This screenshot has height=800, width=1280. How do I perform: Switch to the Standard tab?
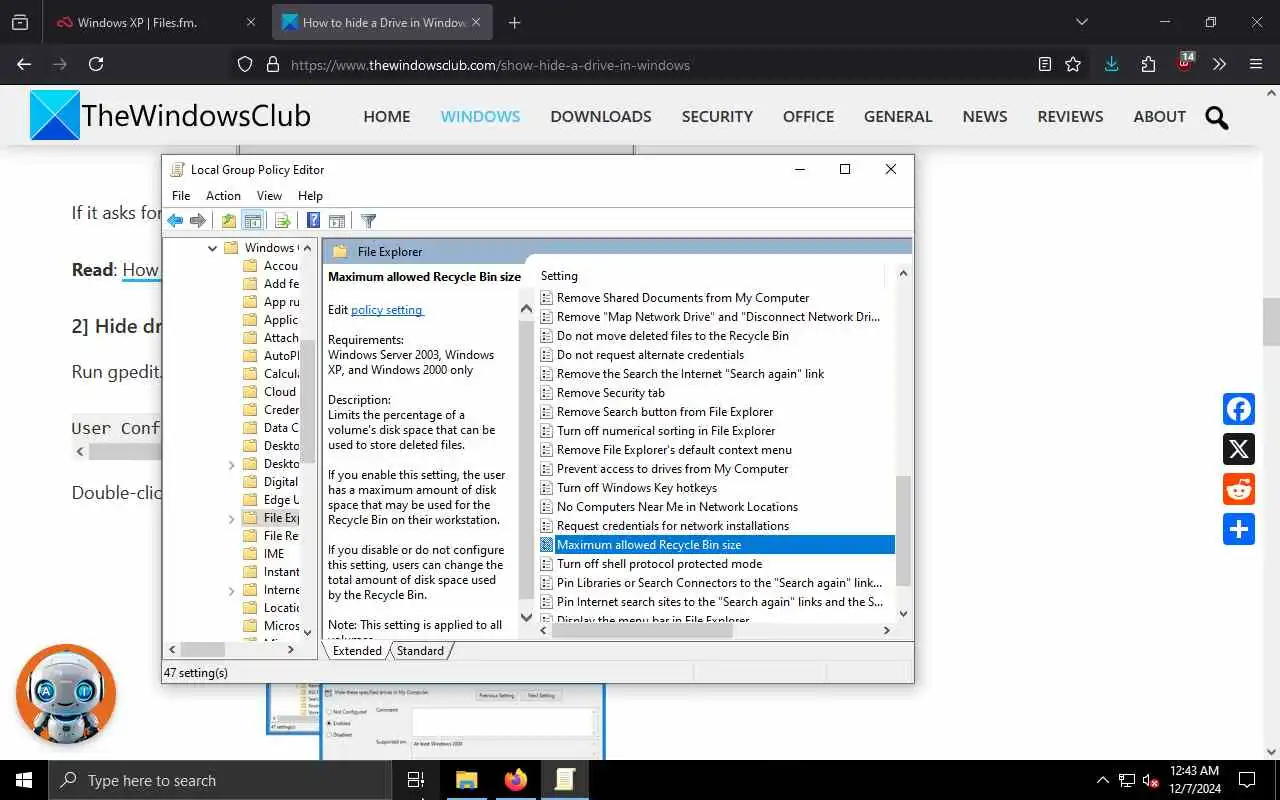420,651
